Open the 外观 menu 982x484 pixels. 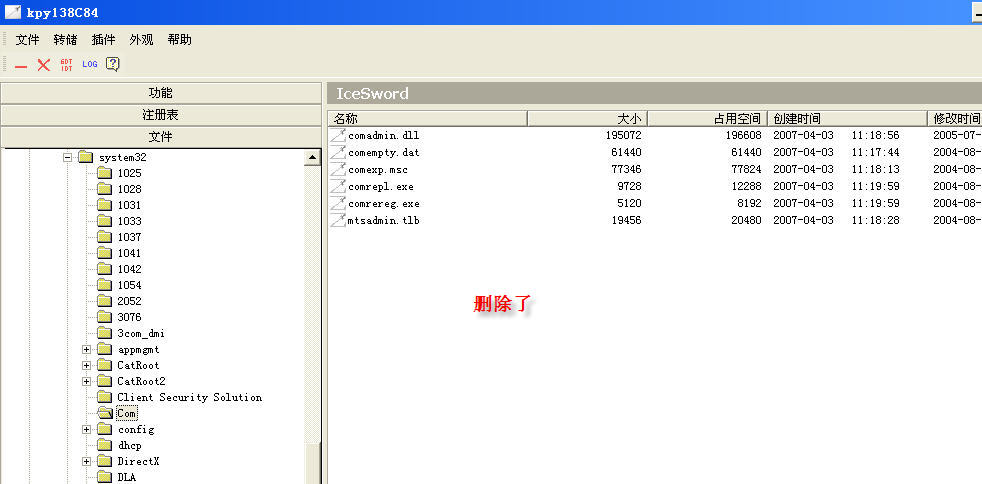point(142,40)
